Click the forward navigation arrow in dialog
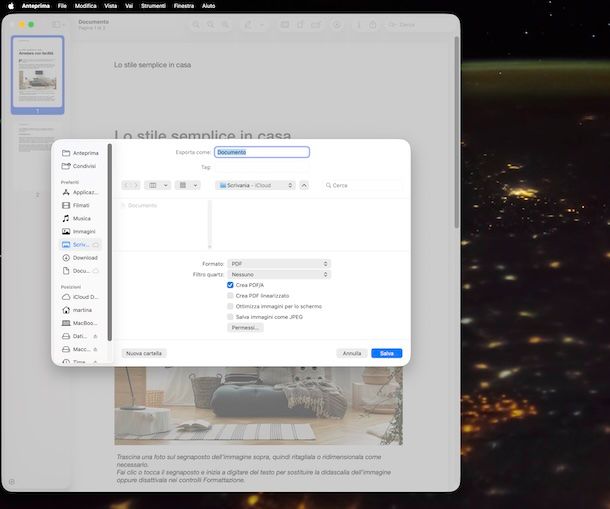610x509 pixels. click(x=135, y=185)
